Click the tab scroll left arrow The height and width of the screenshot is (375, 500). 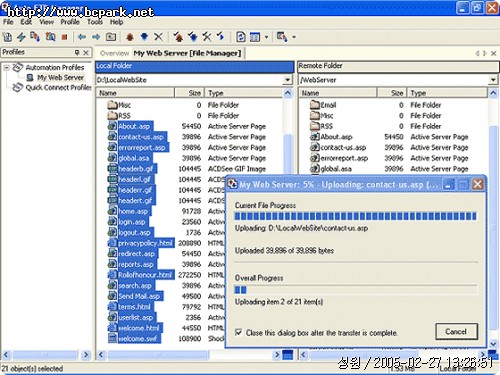click(478, 53)
